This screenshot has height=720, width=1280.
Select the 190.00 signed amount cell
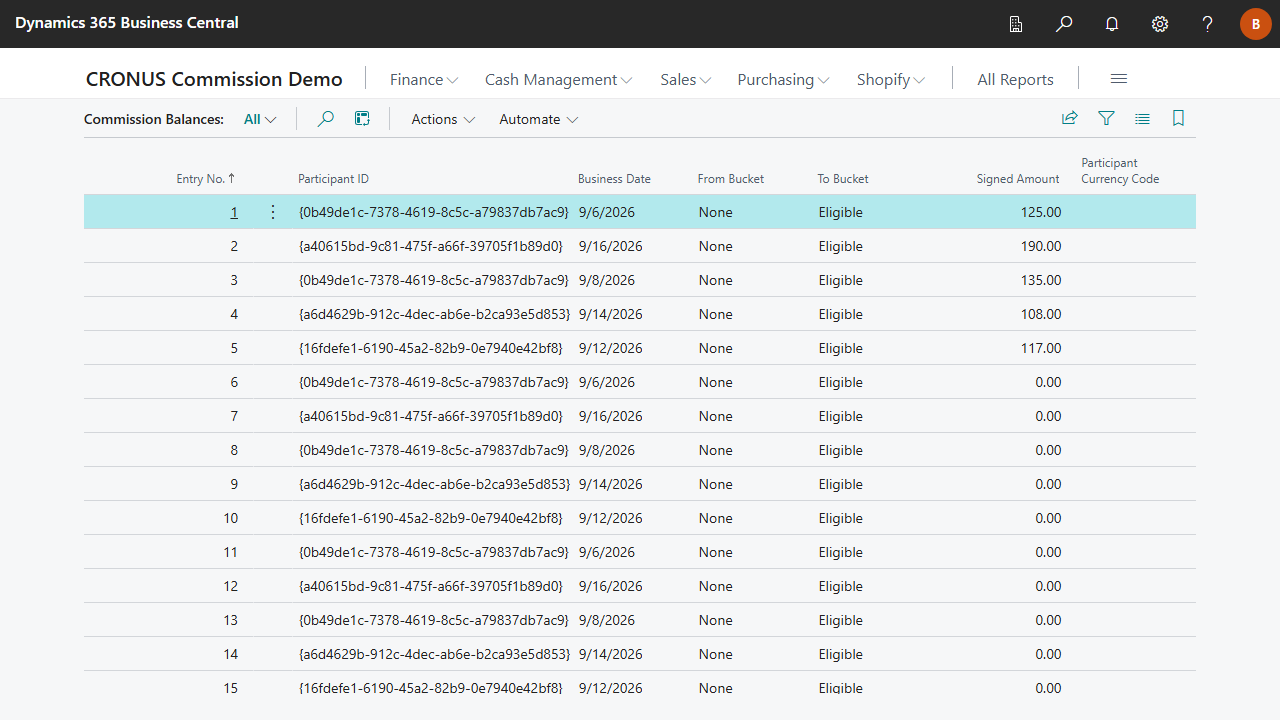click(1041, 246)
